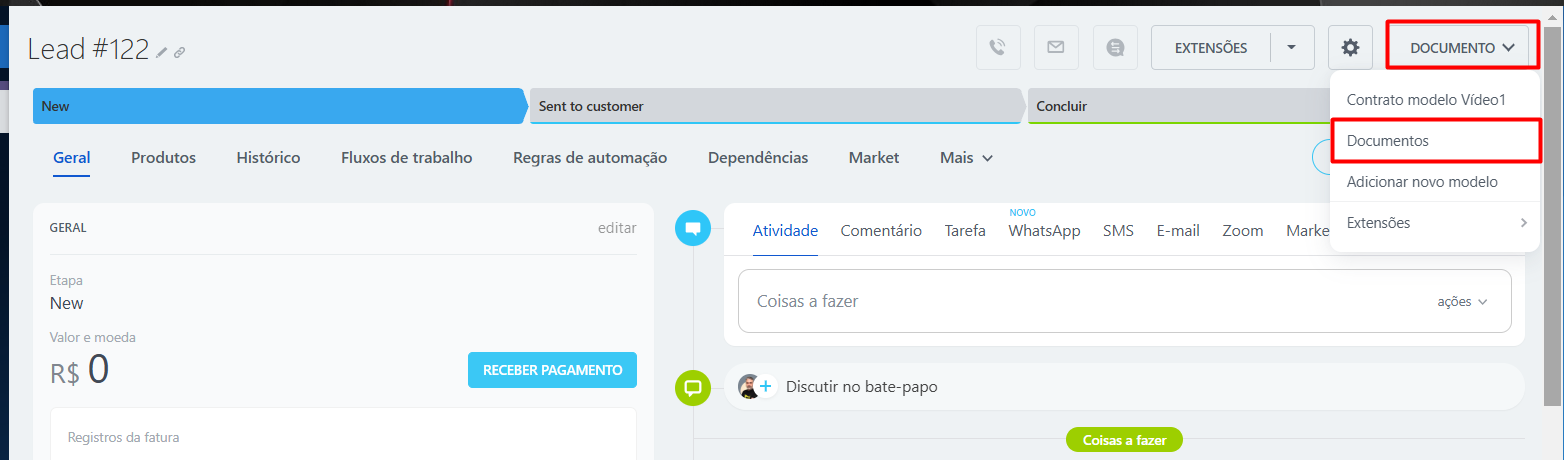Expand the Extensões dropdown arrow

coord(1292,47)
